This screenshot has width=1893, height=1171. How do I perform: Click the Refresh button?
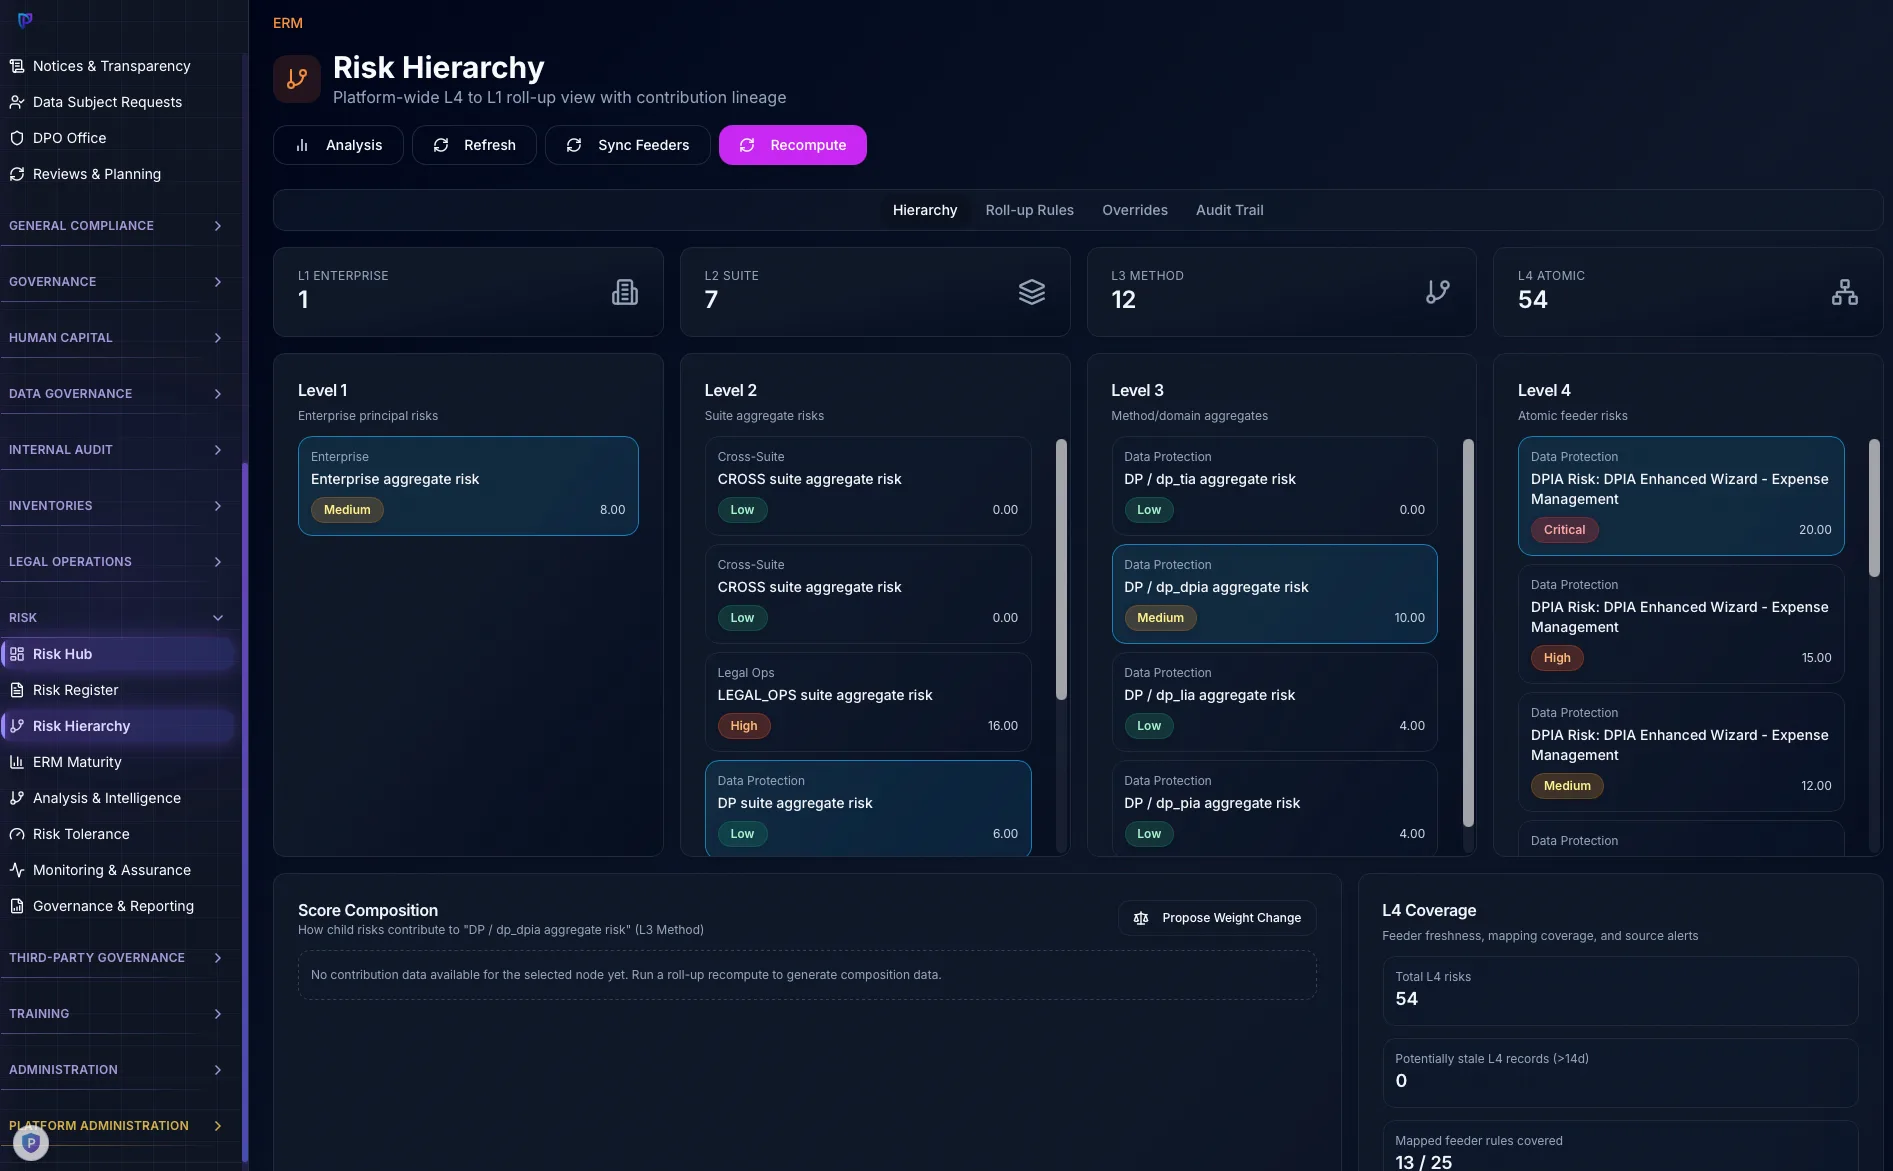[x=474, y=145]
